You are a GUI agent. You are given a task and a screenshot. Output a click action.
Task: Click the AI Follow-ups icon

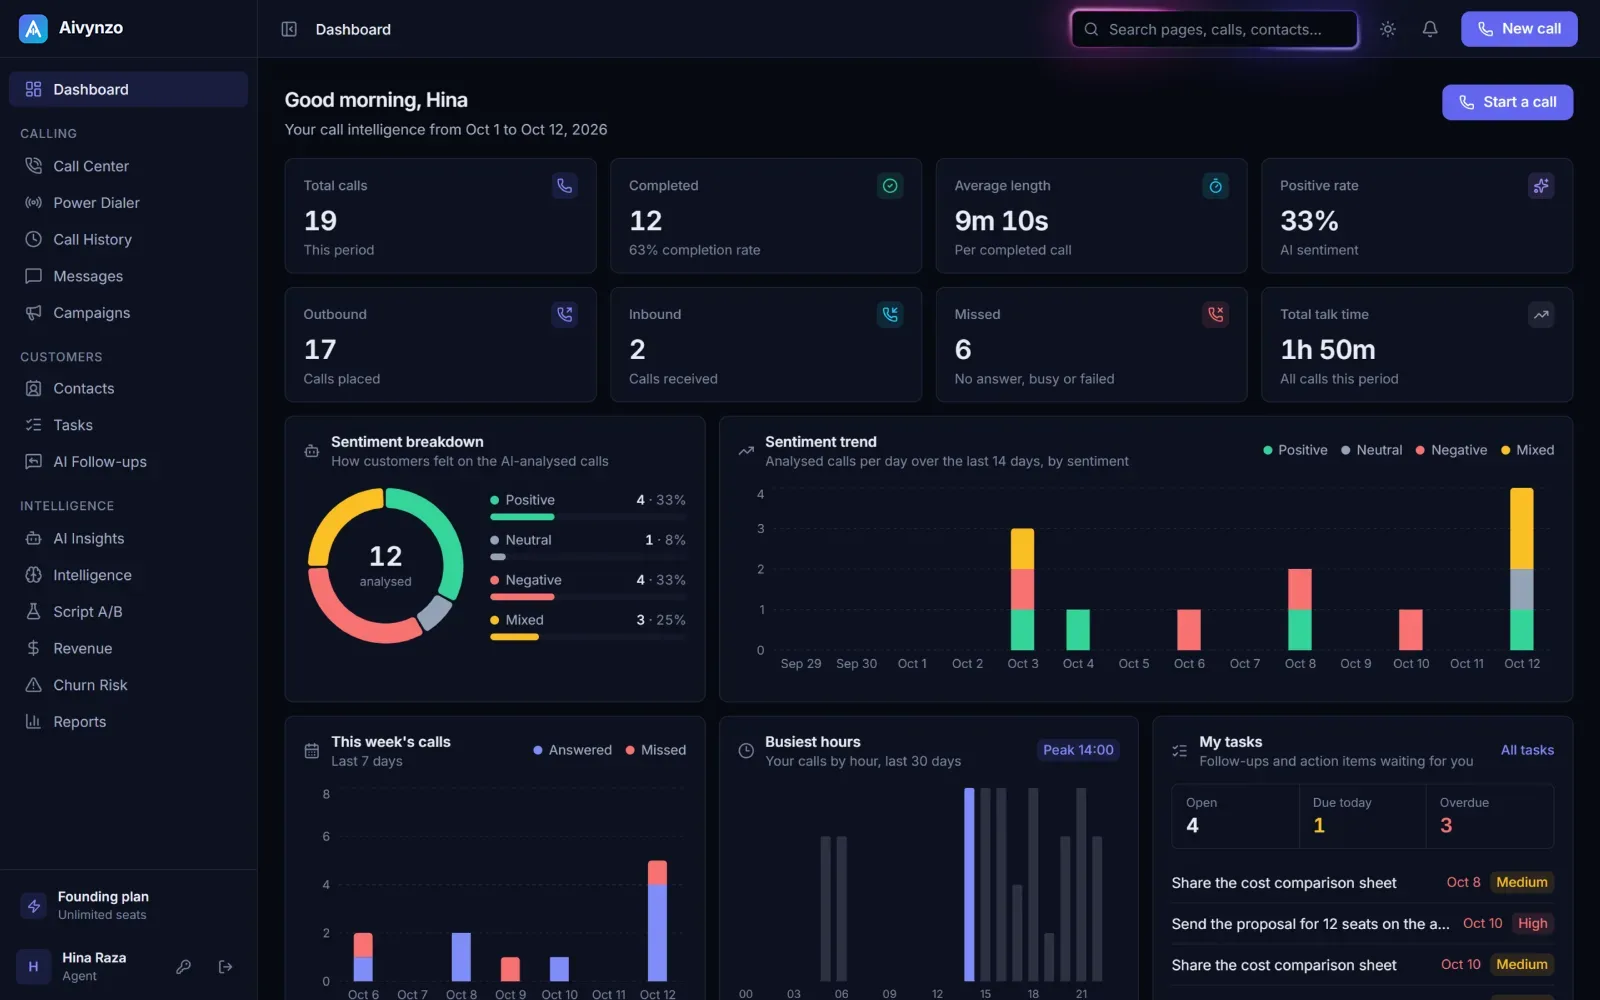33,462
